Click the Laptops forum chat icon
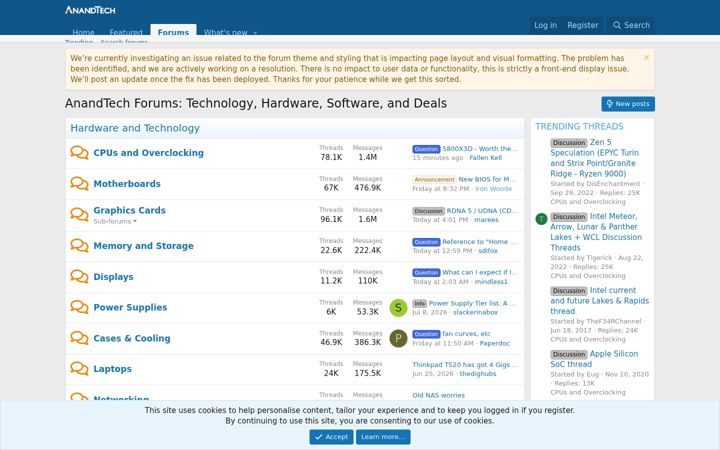Image resolution: width=720 pixels, height=450 pixels. tap(79, 368)
